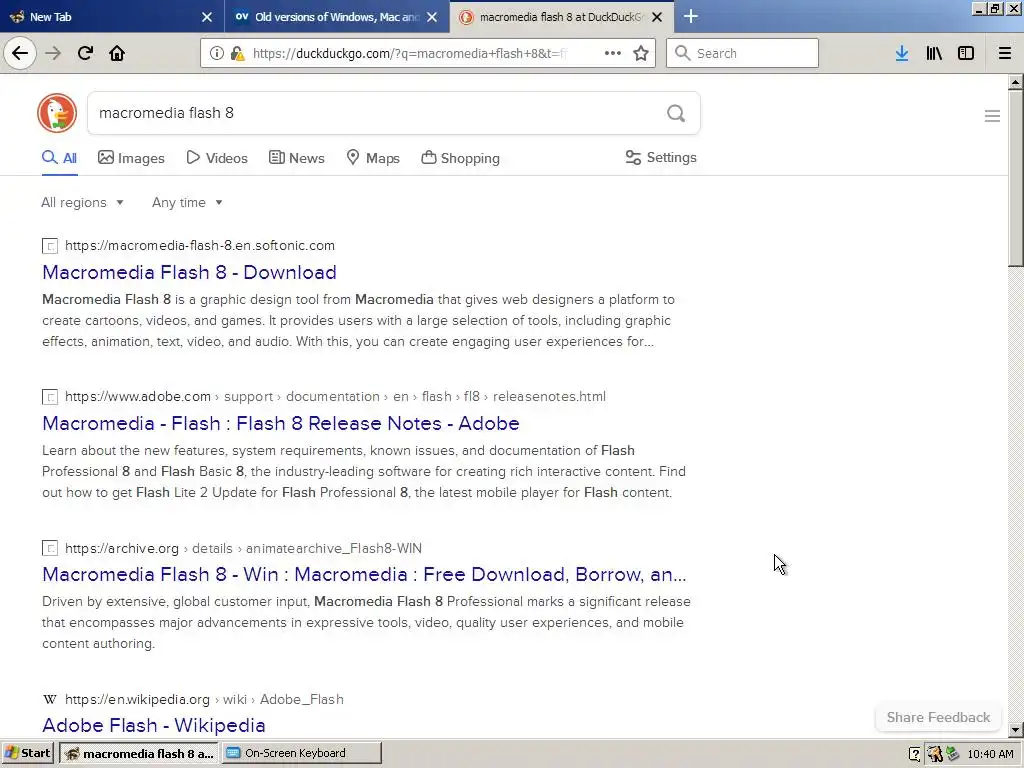Reload the current page
The image size is (1024, 768).
point(85,53)
